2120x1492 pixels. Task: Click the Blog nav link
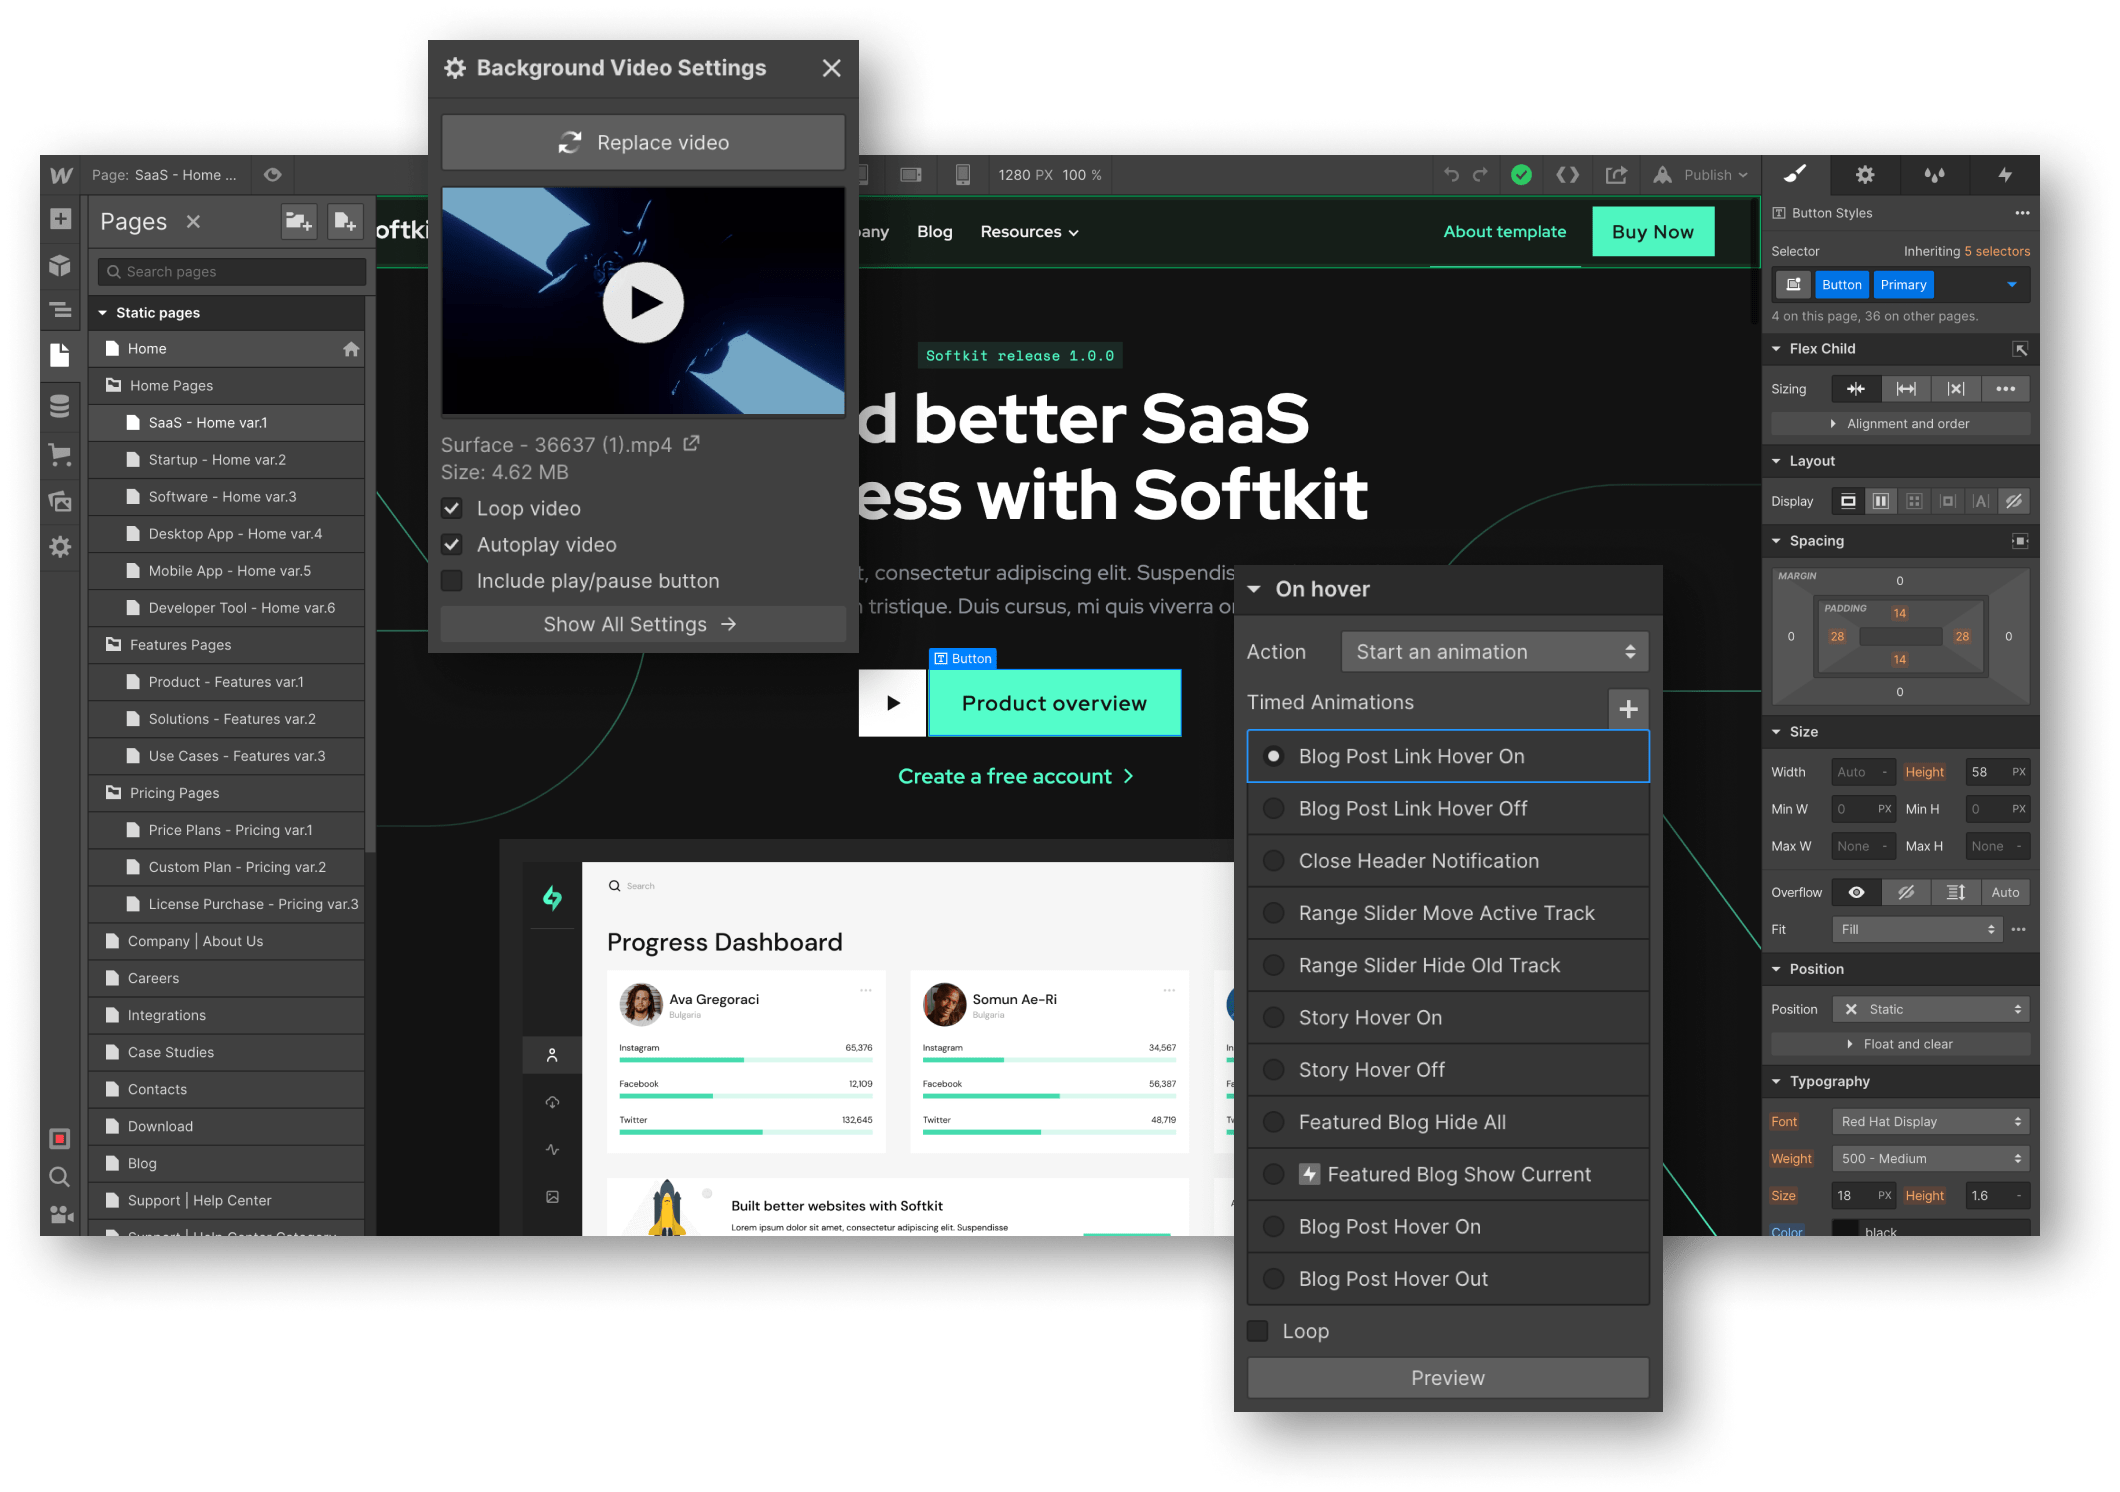click(934, 232)
